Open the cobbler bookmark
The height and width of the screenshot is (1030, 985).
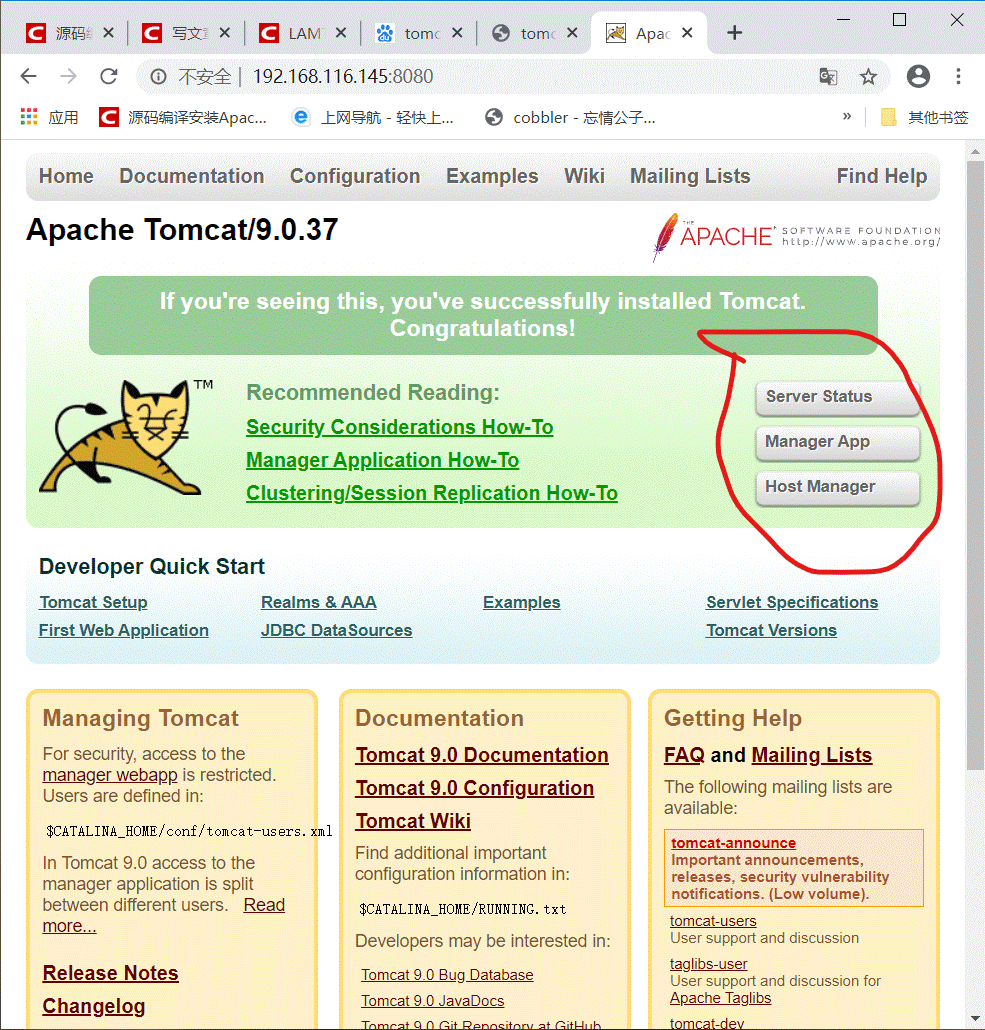click(x=570, y=118)
